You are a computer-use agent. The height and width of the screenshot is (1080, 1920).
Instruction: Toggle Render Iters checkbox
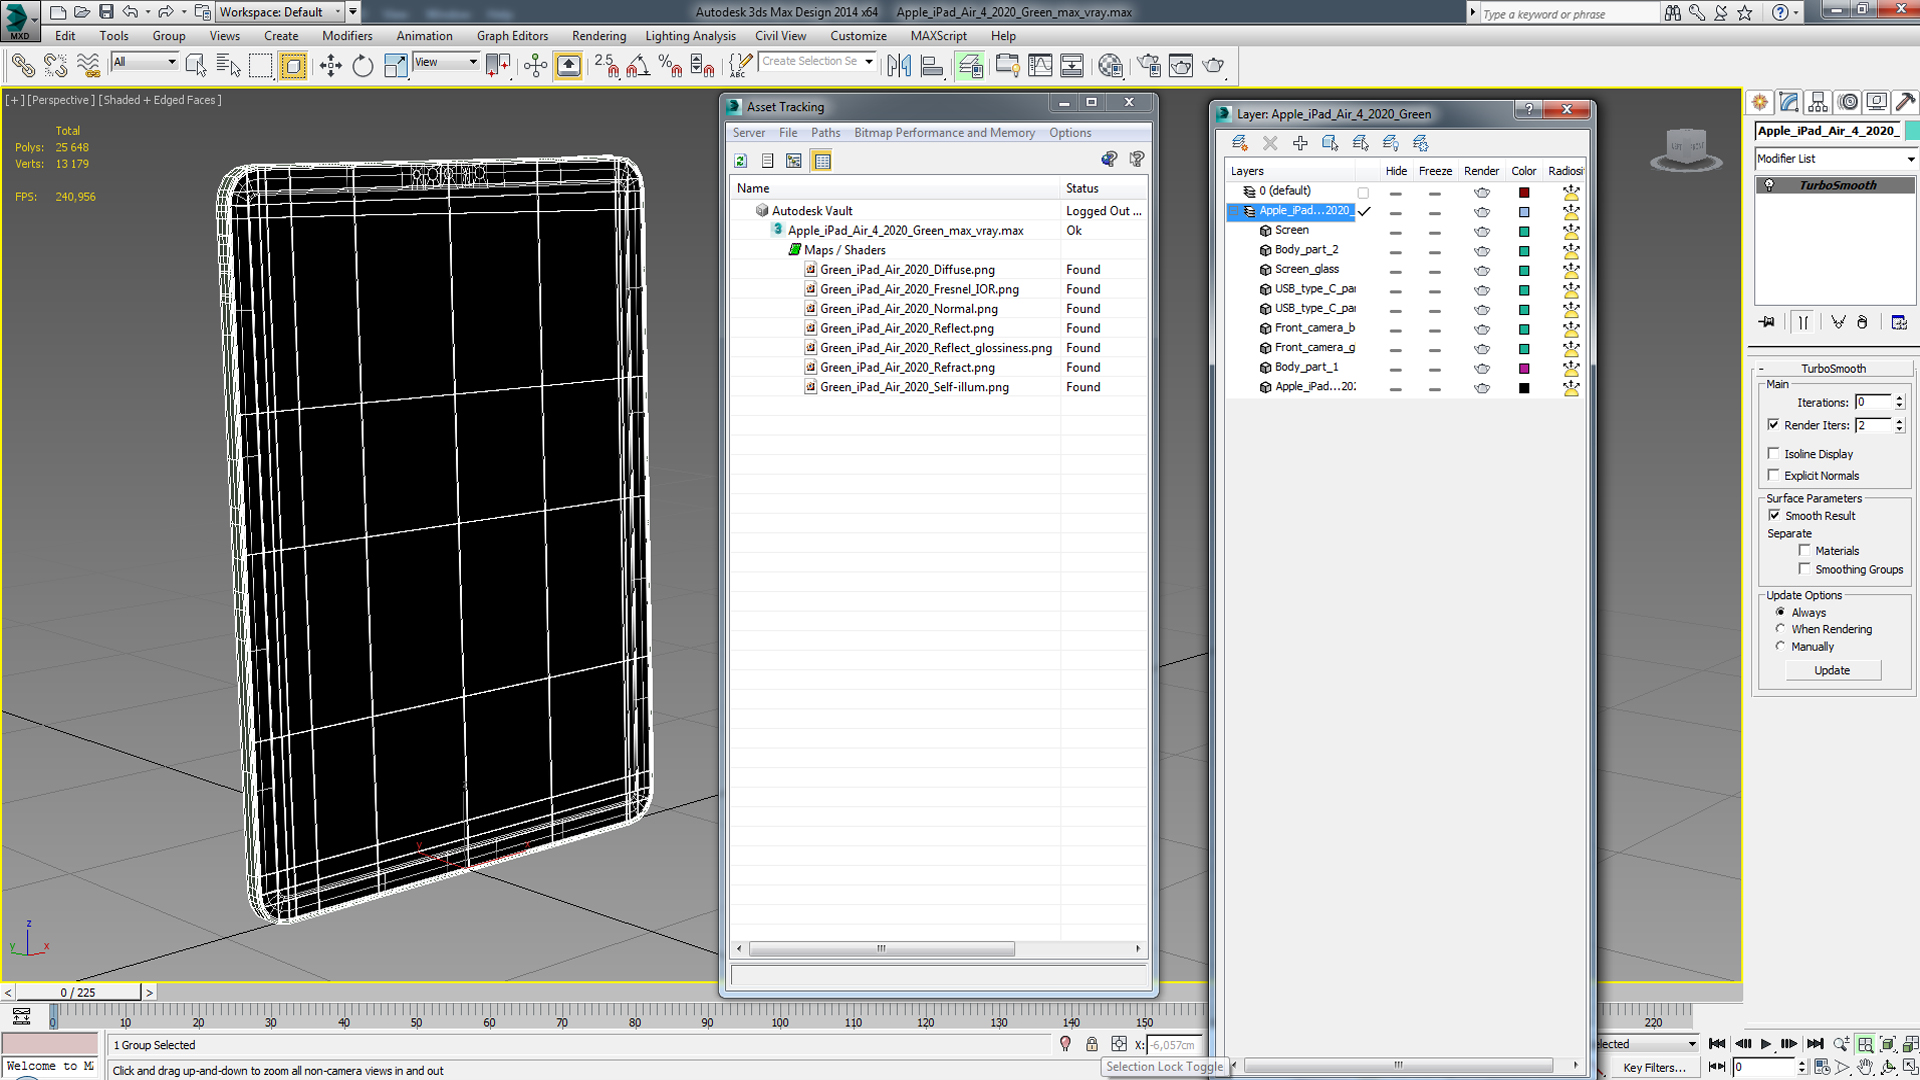[x=1774, y=425]
